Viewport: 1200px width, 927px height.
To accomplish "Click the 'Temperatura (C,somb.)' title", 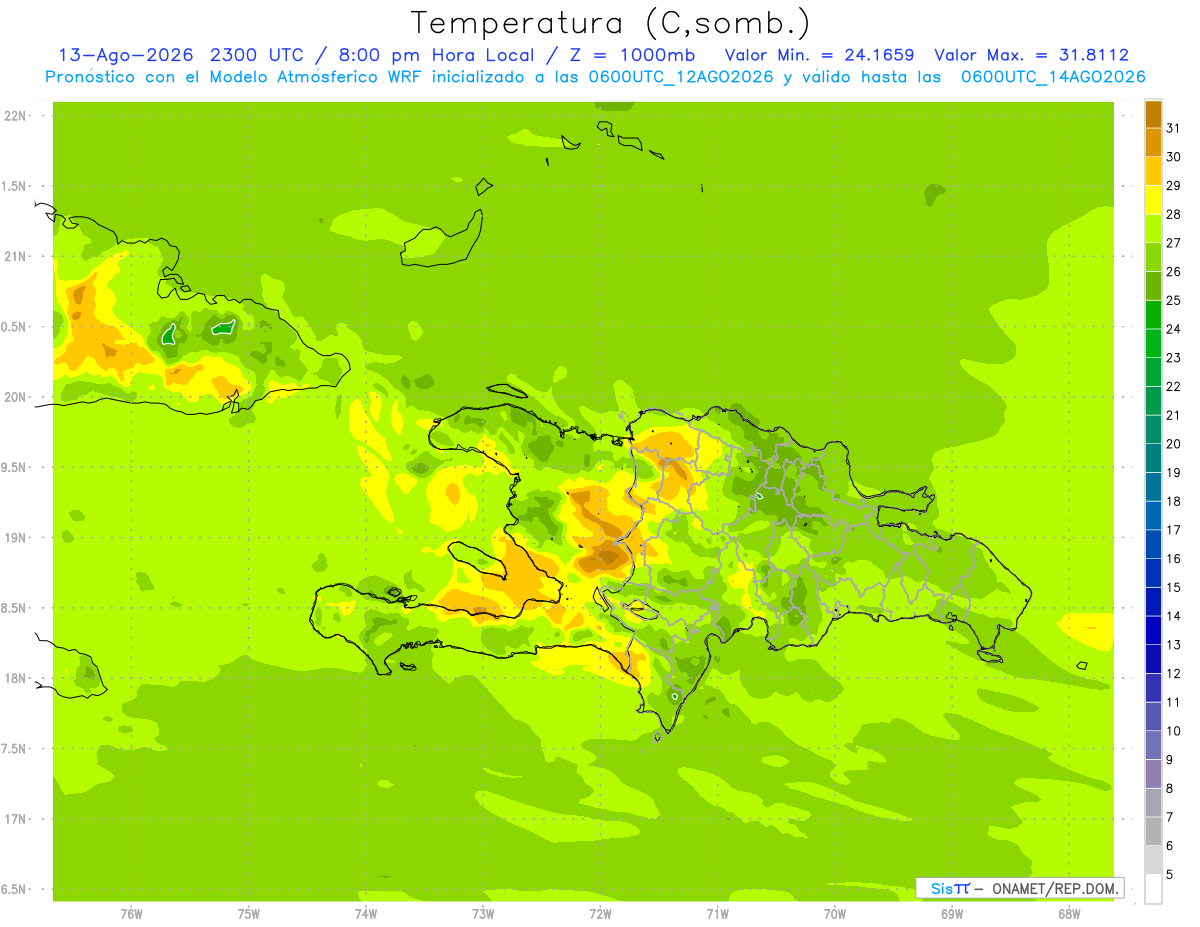I will [610, 22].
